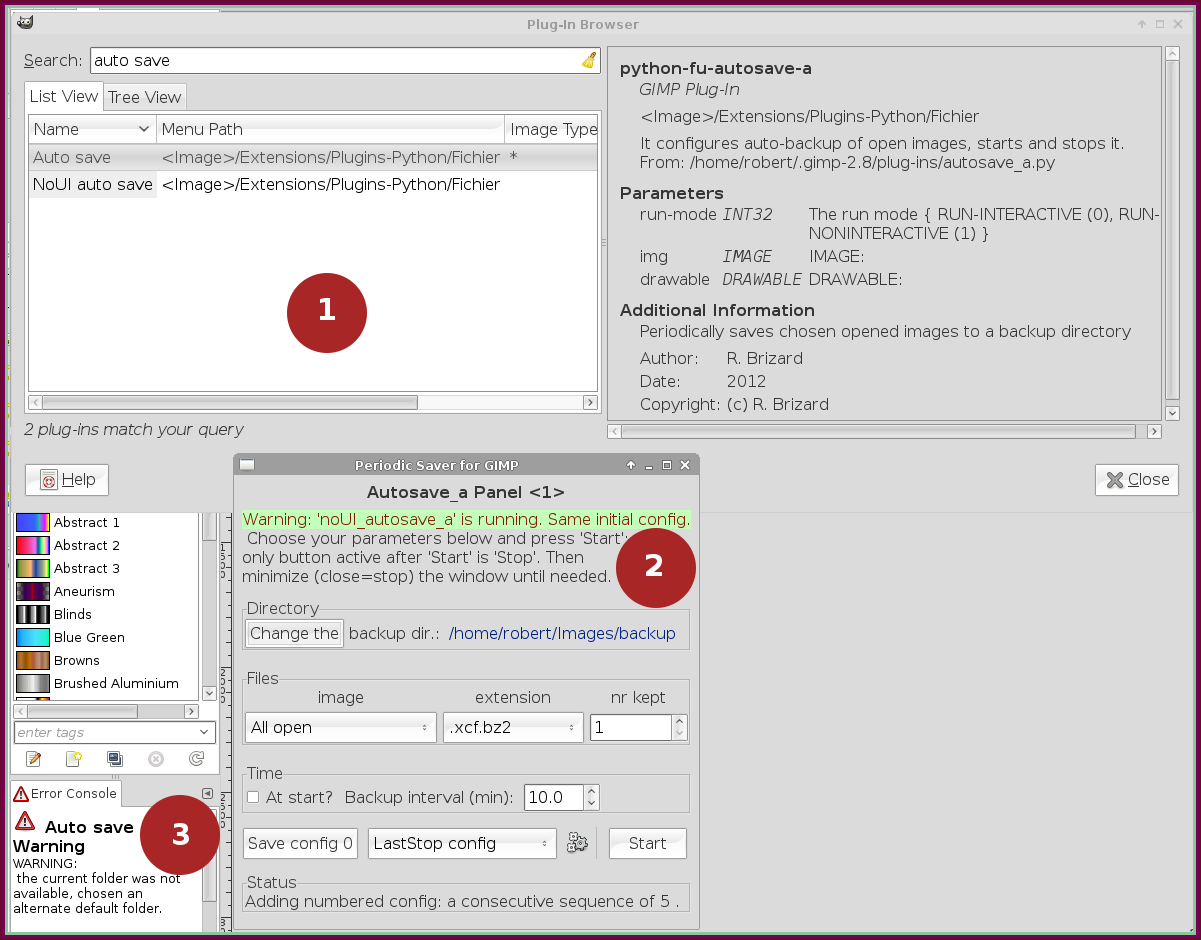Select the 'Auto save' plug-in row

tap(313, 157)
